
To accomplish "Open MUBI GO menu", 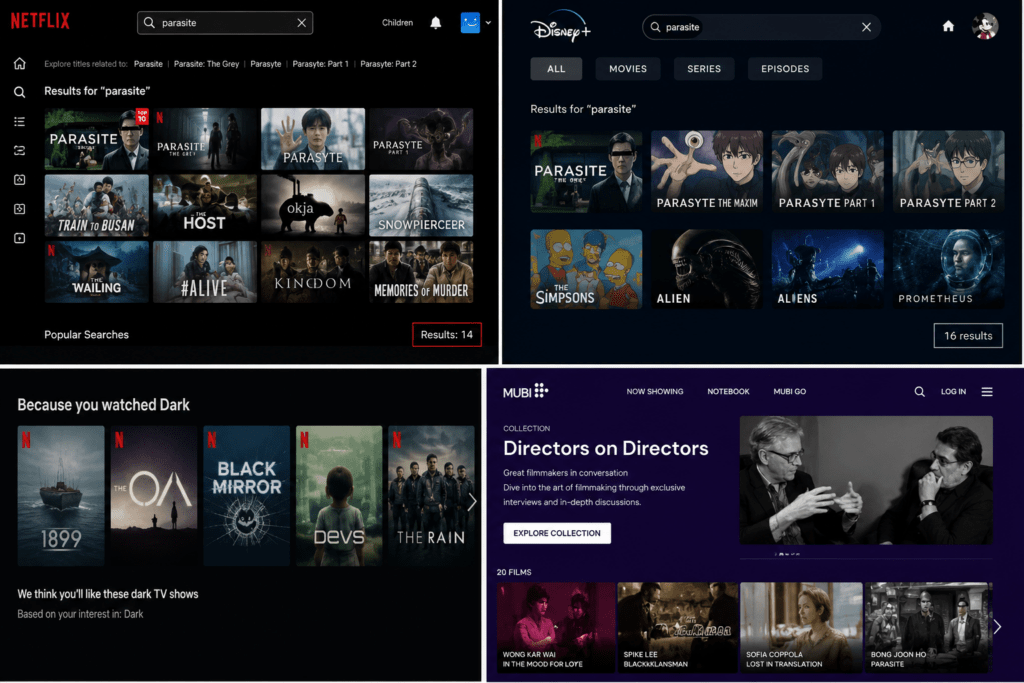I will [790, 392].
